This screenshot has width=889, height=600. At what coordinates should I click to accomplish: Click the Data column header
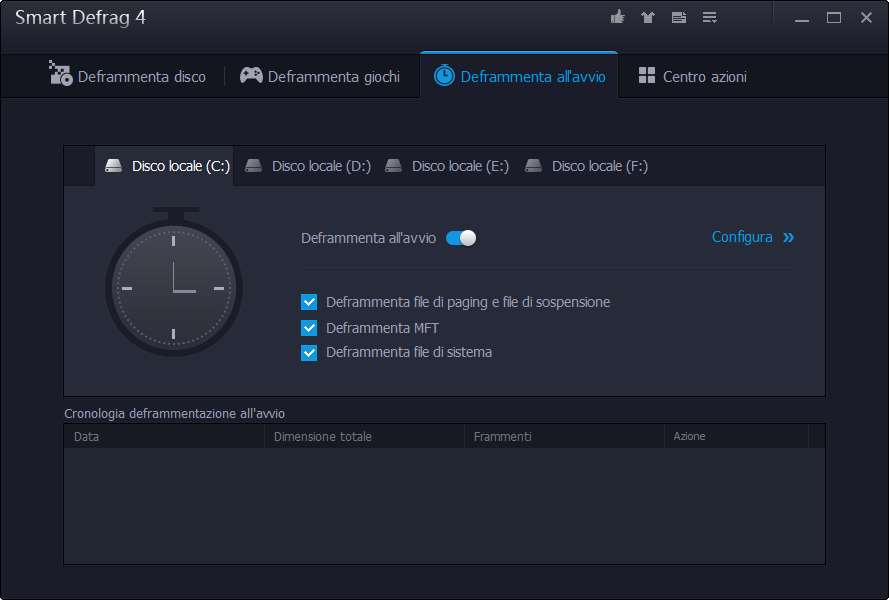pyautogui.click(x=87, y=436)
